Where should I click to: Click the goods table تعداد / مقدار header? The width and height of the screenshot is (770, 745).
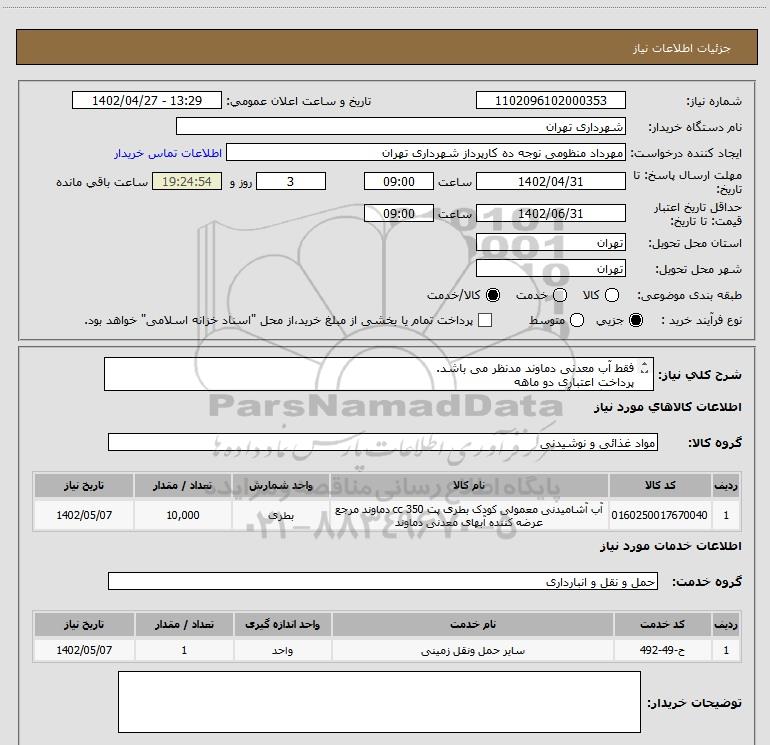[x=183, y=485]
